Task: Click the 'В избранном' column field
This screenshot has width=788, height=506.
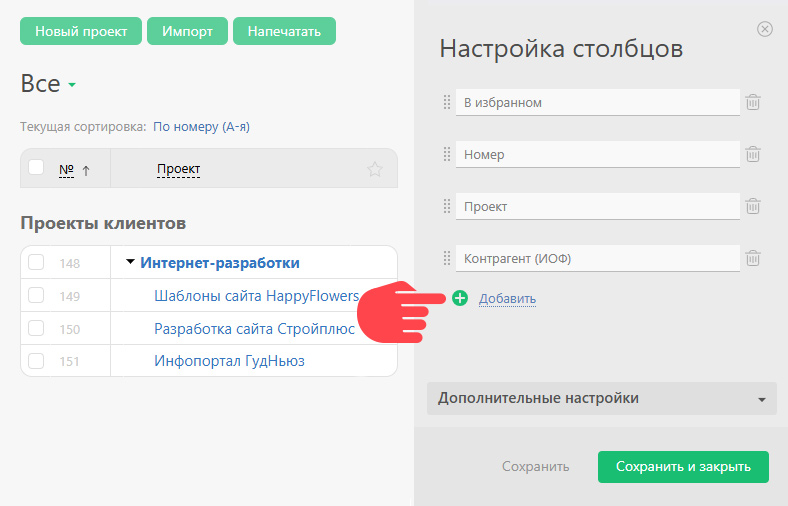Action: tap(598, 103)
